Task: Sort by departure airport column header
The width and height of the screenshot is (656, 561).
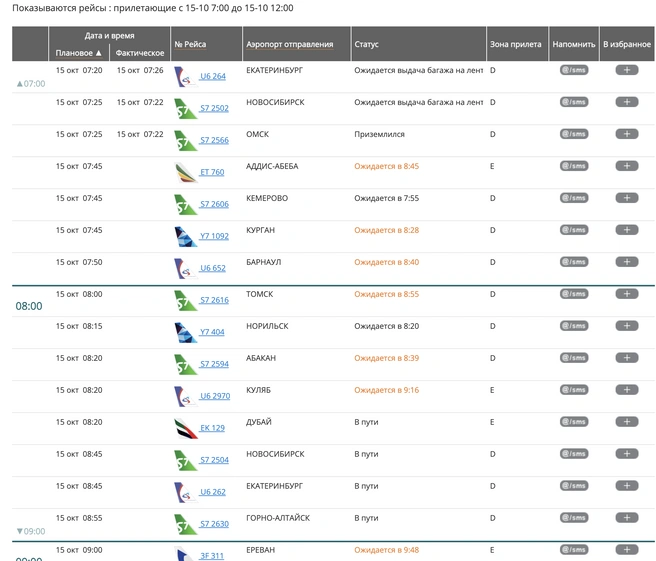Action: (x=290, y=44)
